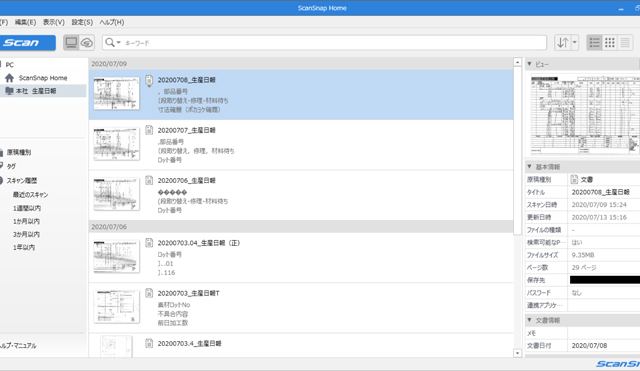Switch to cloud data view icon

pyautogui.click(x=87, y=43)
